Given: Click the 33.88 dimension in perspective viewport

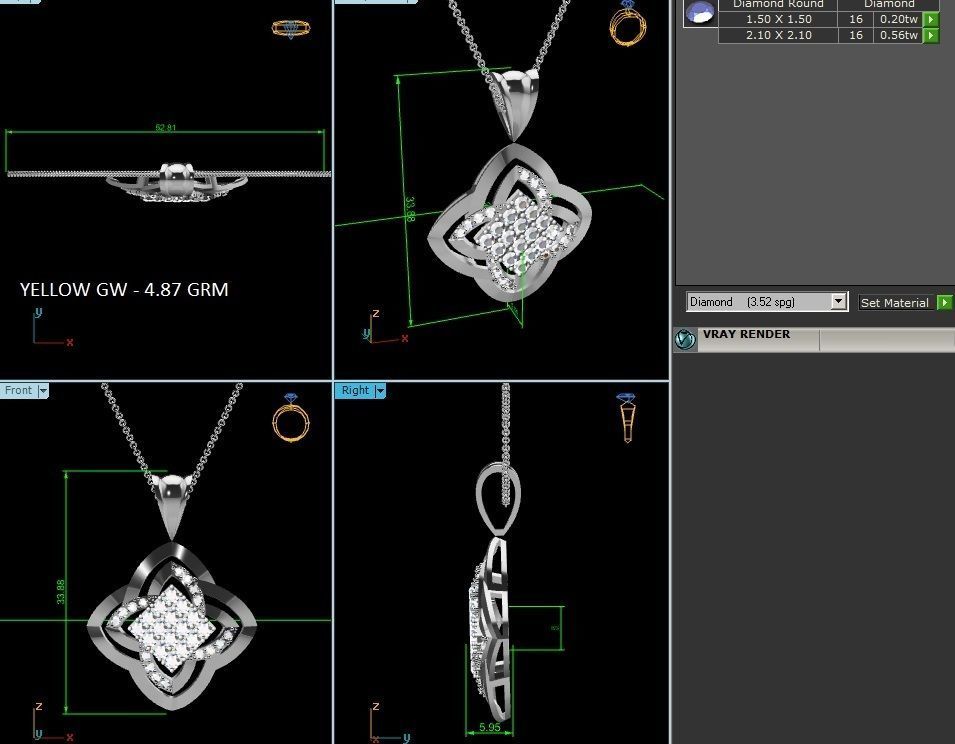Looking at the screenshot, I should (x=410, y=209).
